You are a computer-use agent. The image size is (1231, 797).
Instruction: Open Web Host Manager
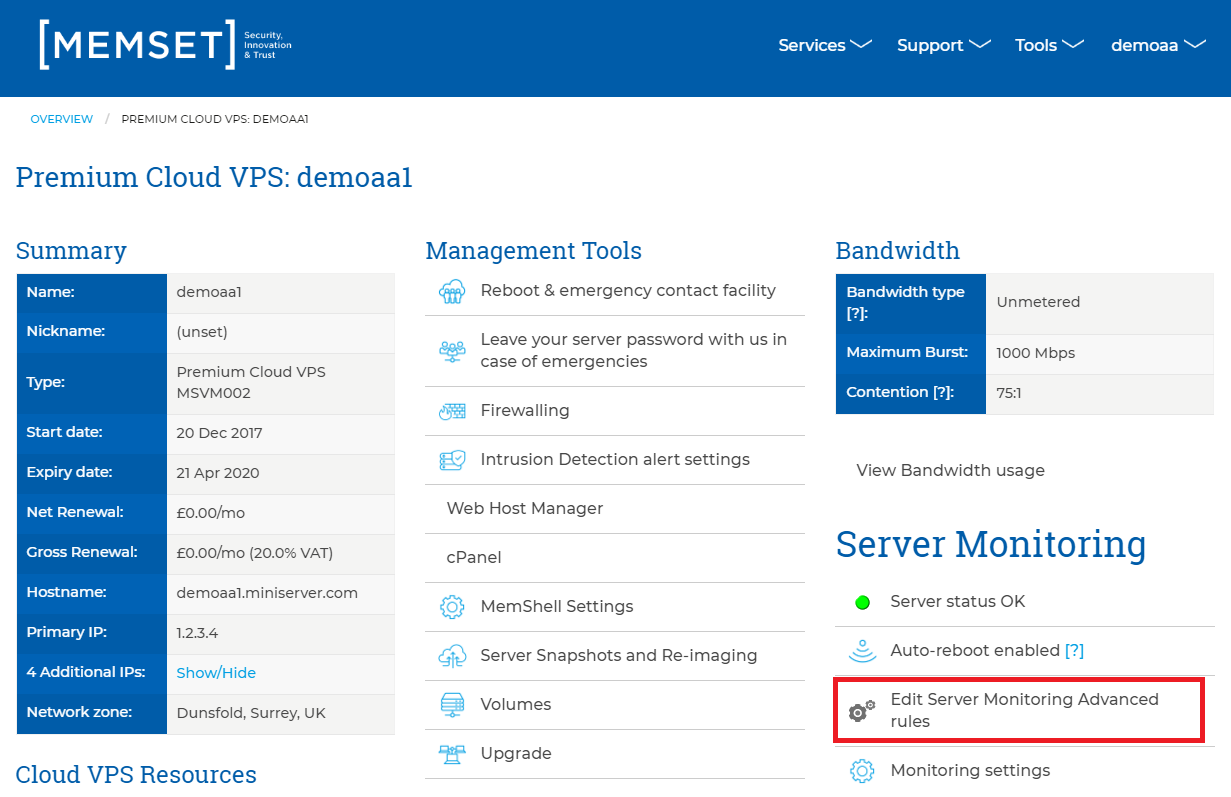[x=525, y=509]
